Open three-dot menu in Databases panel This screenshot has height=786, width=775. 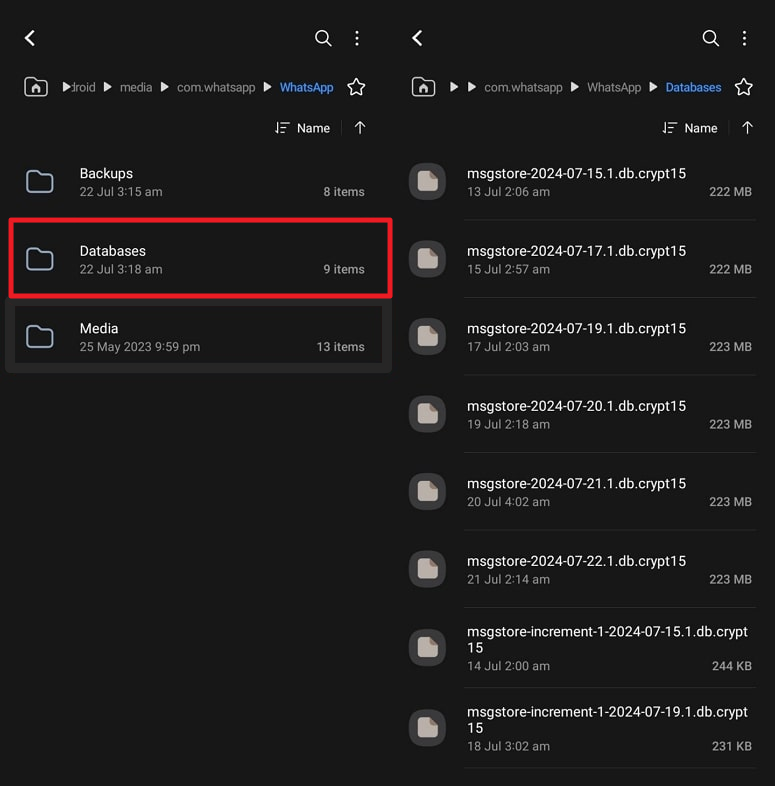(744, 38)
